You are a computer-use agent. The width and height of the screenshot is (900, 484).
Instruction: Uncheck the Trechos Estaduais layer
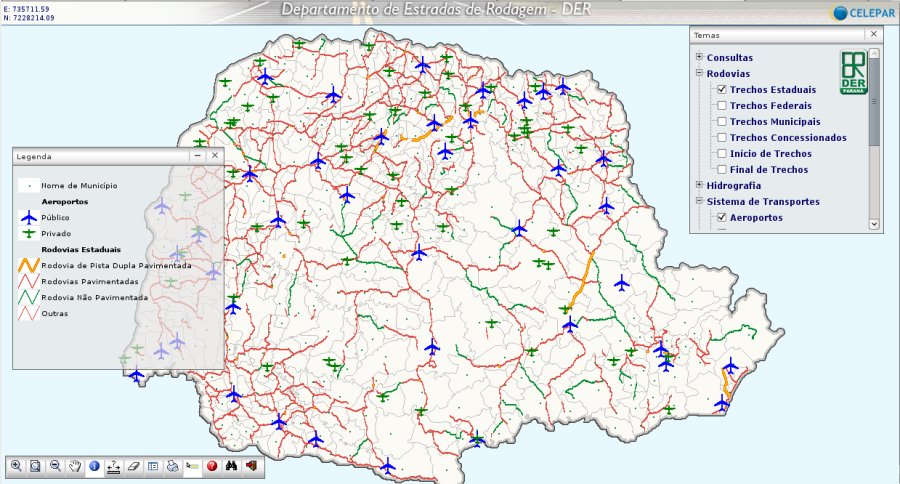click(721, 90)
